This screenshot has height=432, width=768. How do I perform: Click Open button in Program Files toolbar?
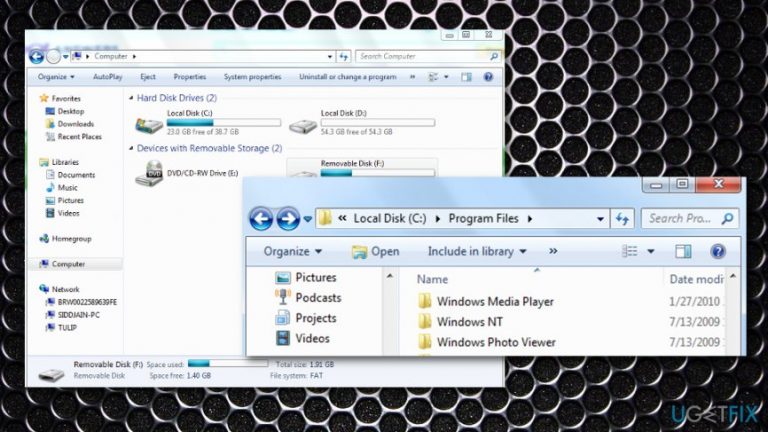376,251
